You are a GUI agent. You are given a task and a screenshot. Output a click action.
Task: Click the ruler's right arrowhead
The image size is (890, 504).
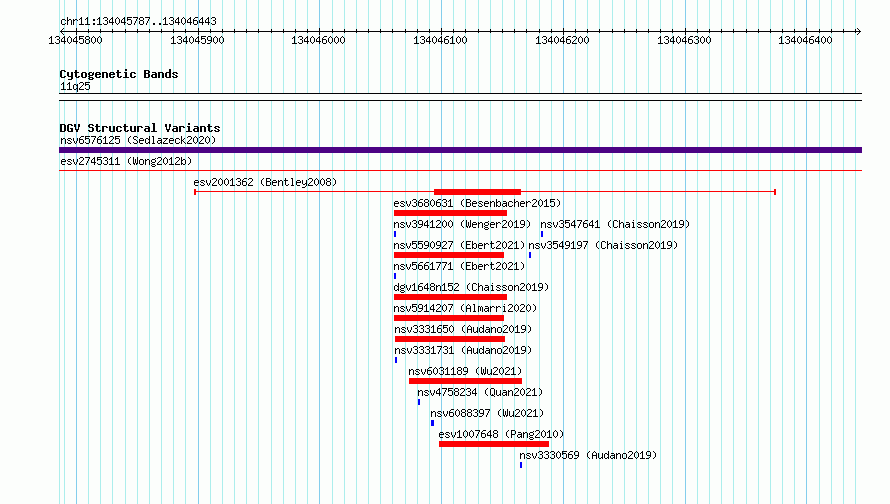[859, 31]
